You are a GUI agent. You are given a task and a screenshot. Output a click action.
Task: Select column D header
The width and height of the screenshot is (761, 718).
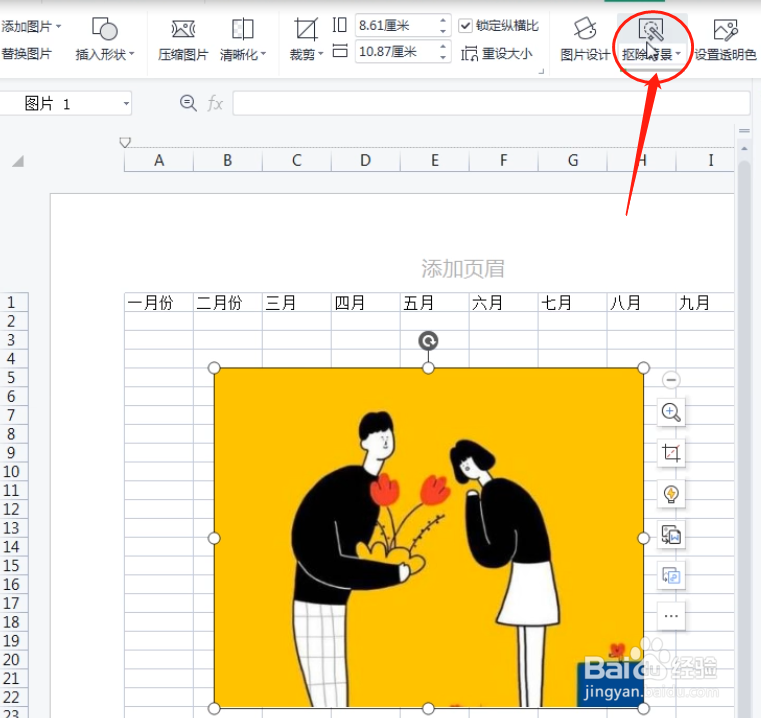pos(365,160)
